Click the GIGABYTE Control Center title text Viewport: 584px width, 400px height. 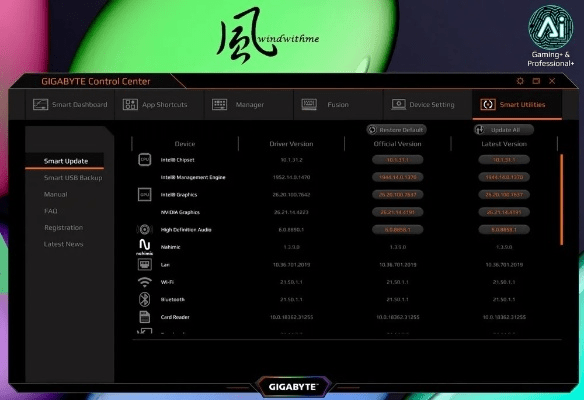point(96,81)
